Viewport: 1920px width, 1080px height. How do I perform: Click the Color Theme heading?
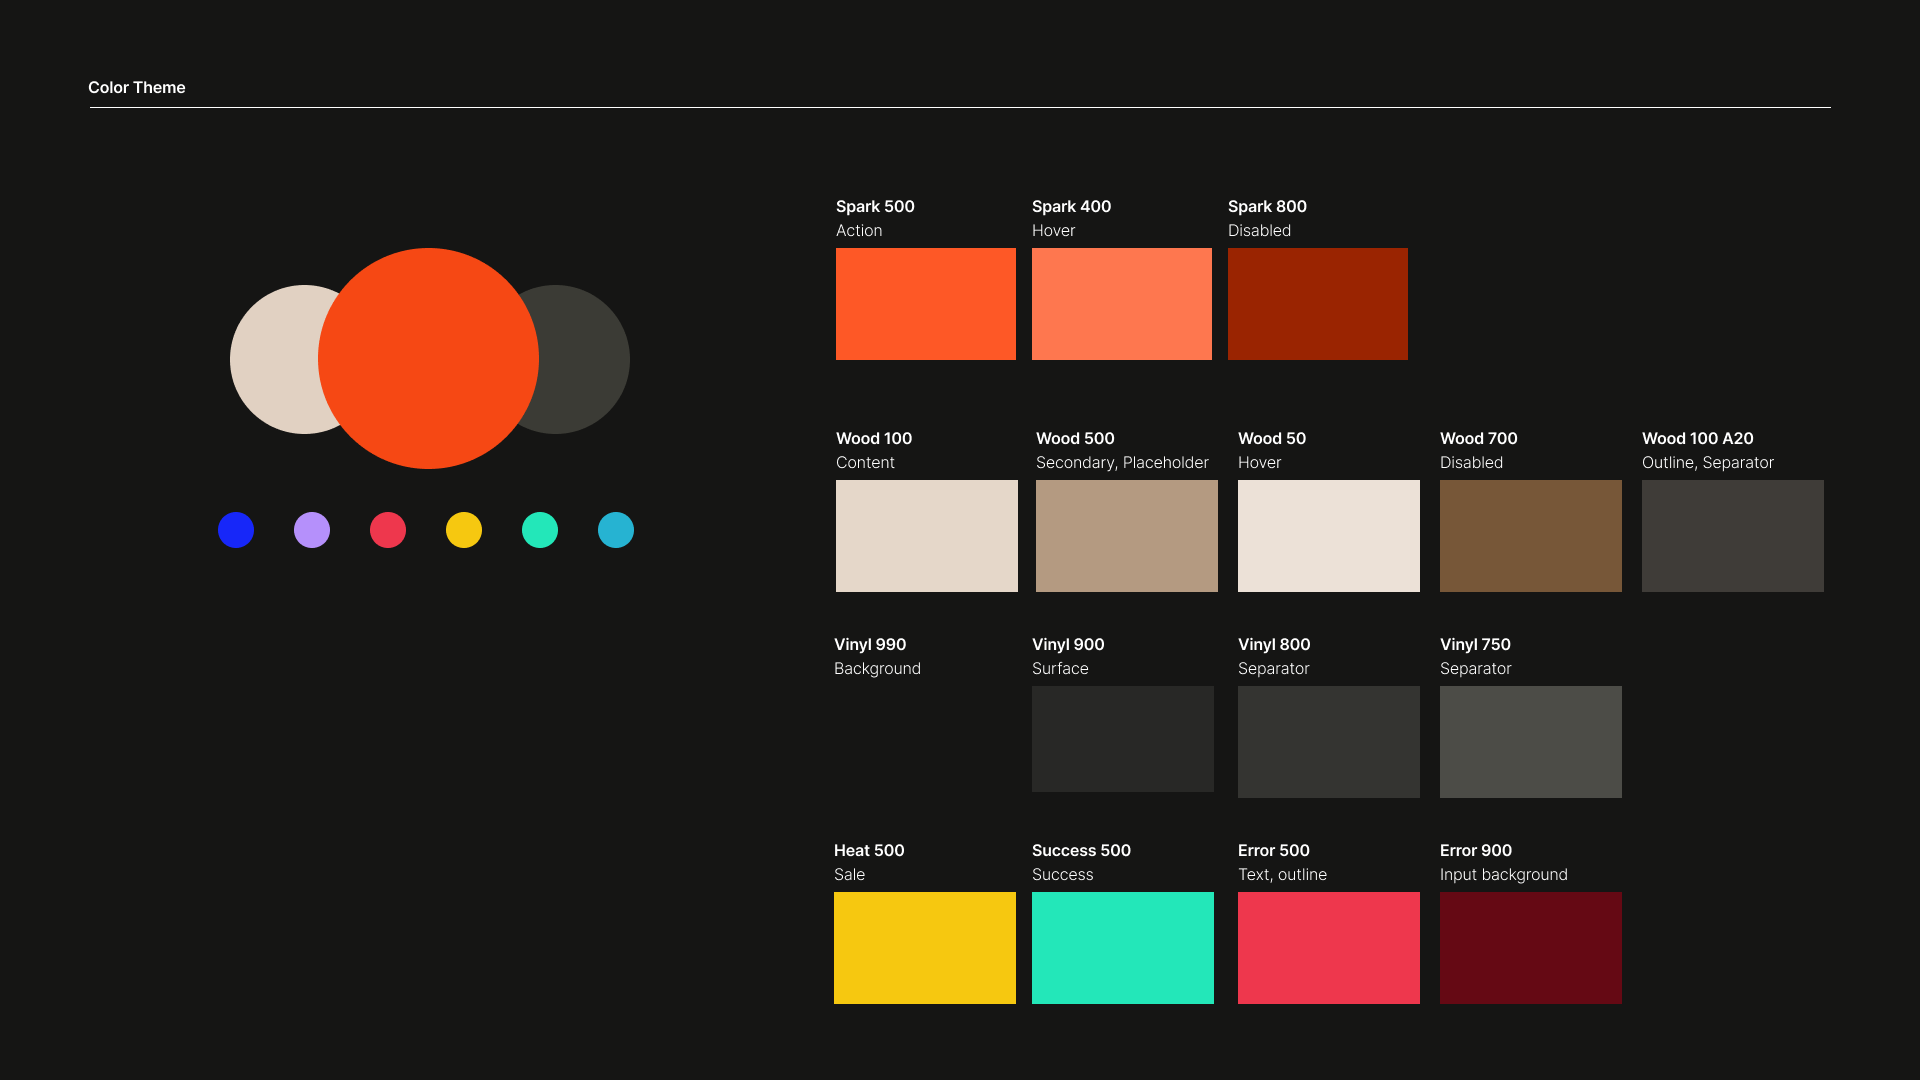(x=137, y=87)
